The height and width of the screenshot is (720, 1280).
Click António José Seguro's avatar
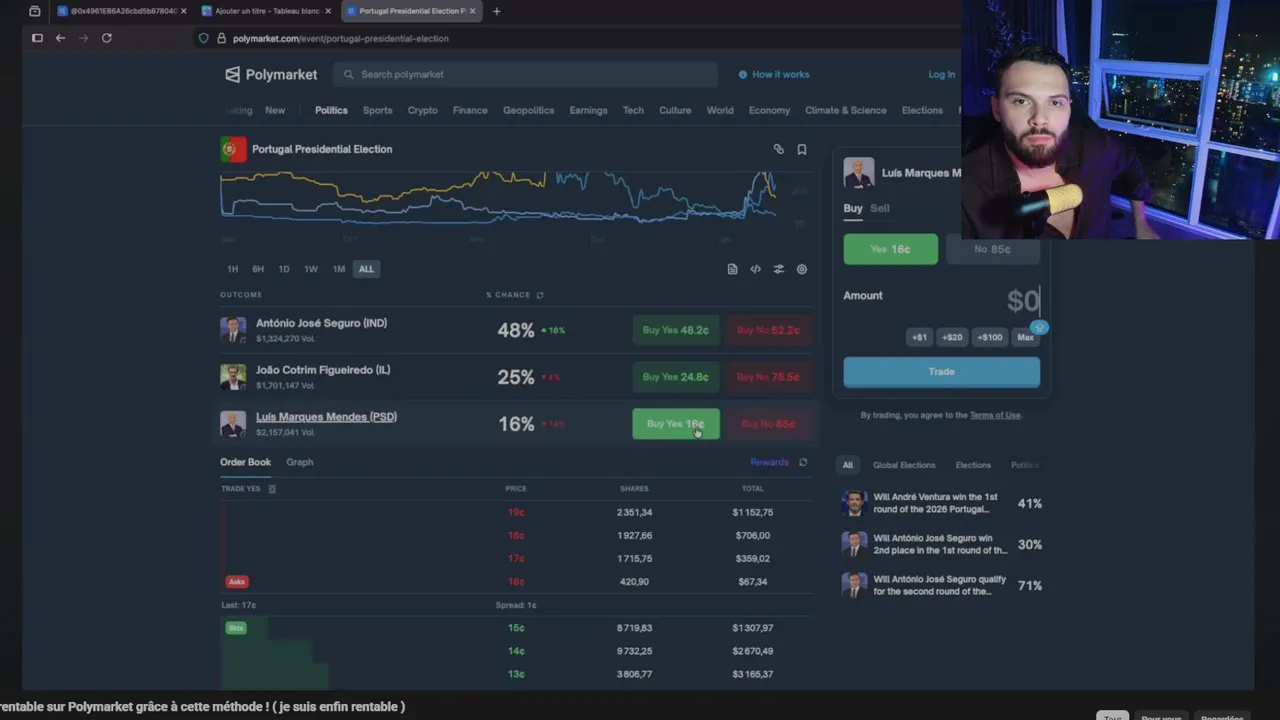[x=233, y=330]
